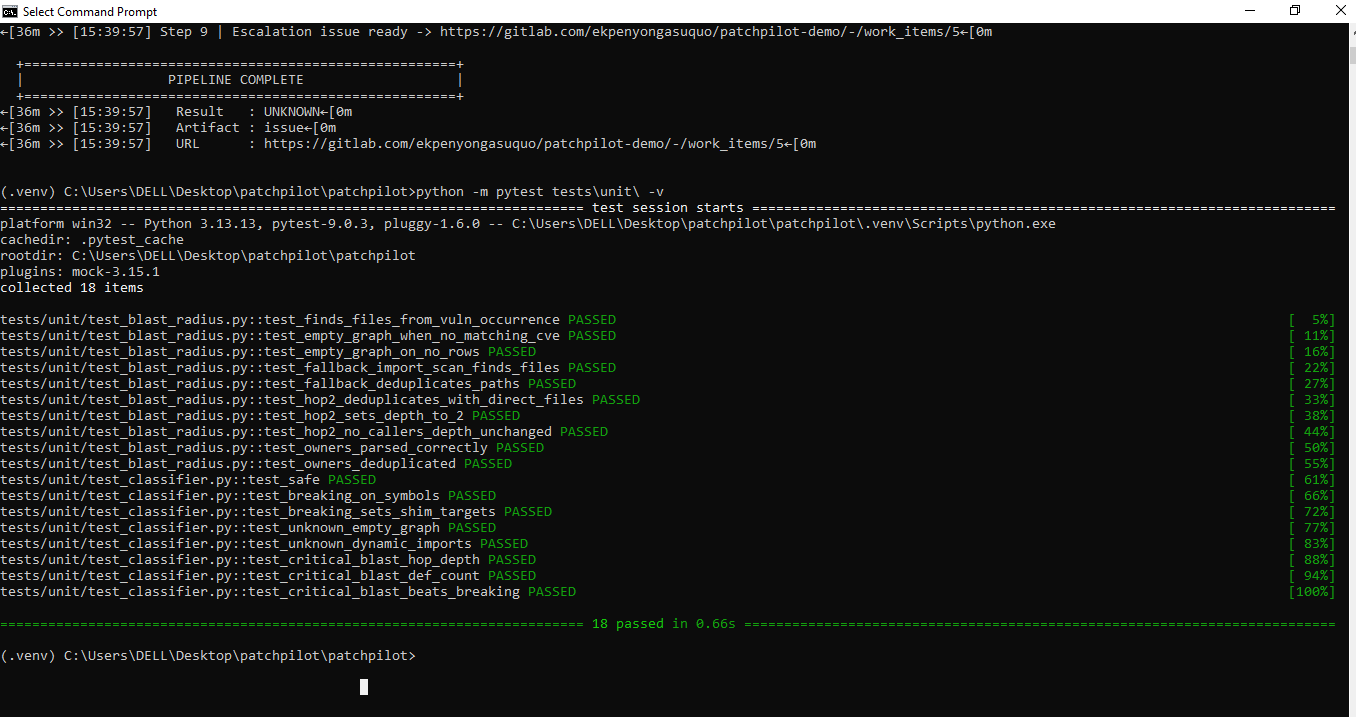This screenshot has height=717, width=1356.
Task: Click the test_breaking_on_symbols row
Action: click(x=668, y=496)
